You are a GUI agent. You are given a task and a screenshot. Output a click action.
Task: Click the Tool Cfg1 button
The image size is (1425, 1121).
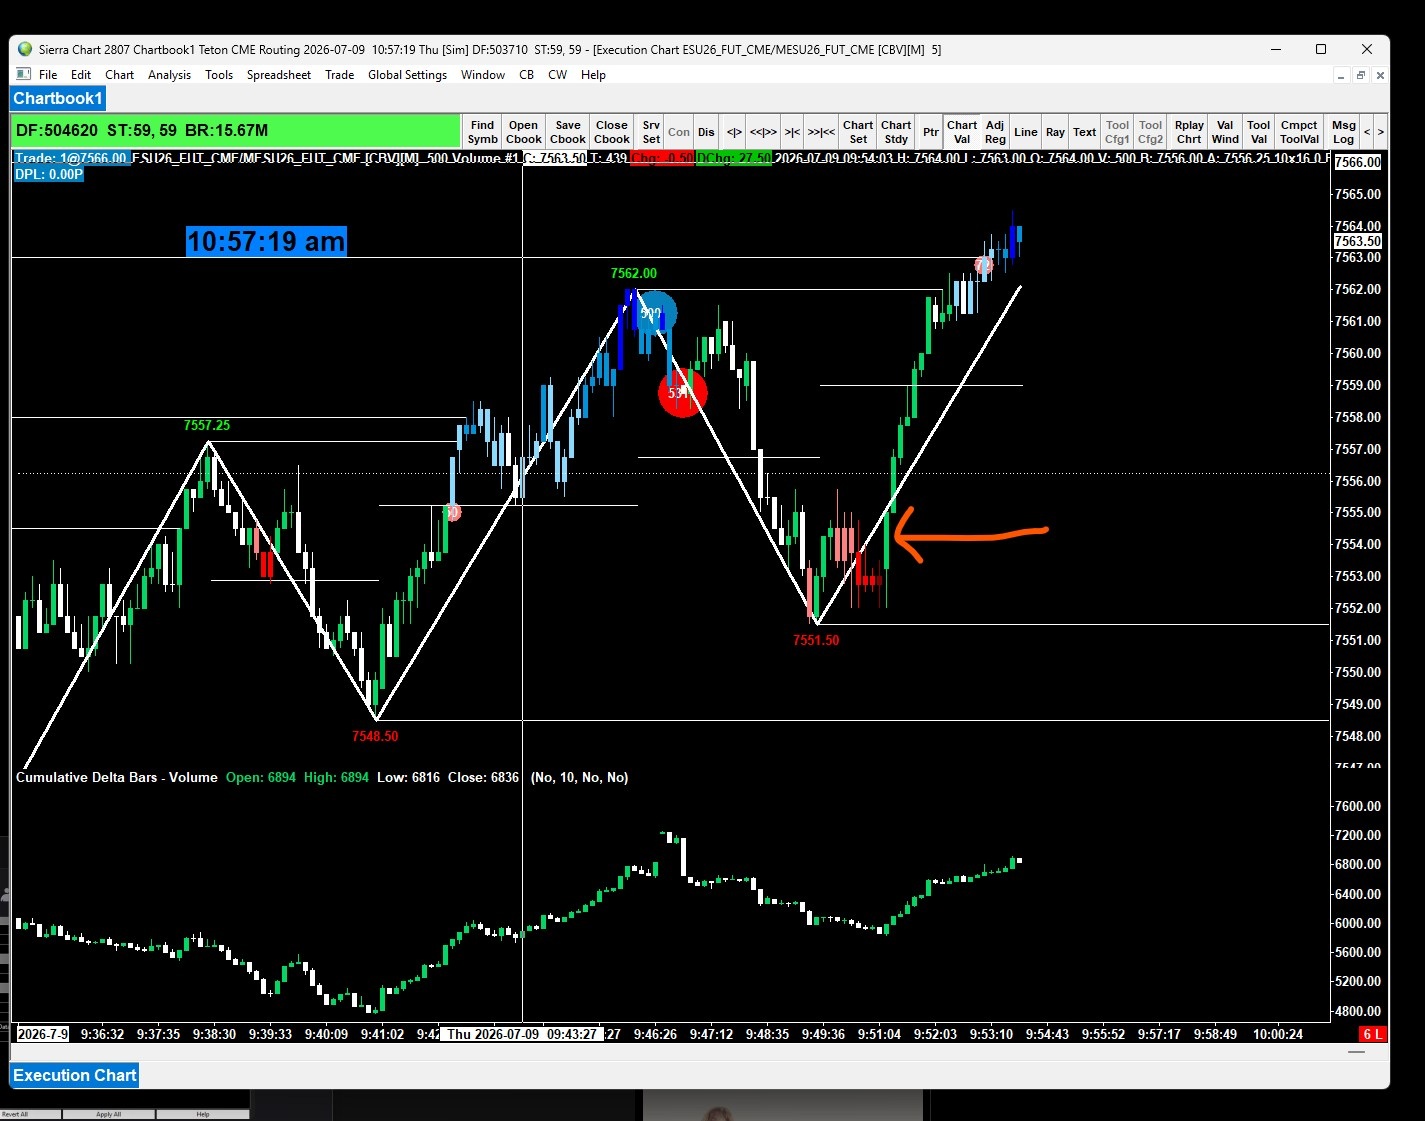pyautogui.click(x=1117, y=132)
